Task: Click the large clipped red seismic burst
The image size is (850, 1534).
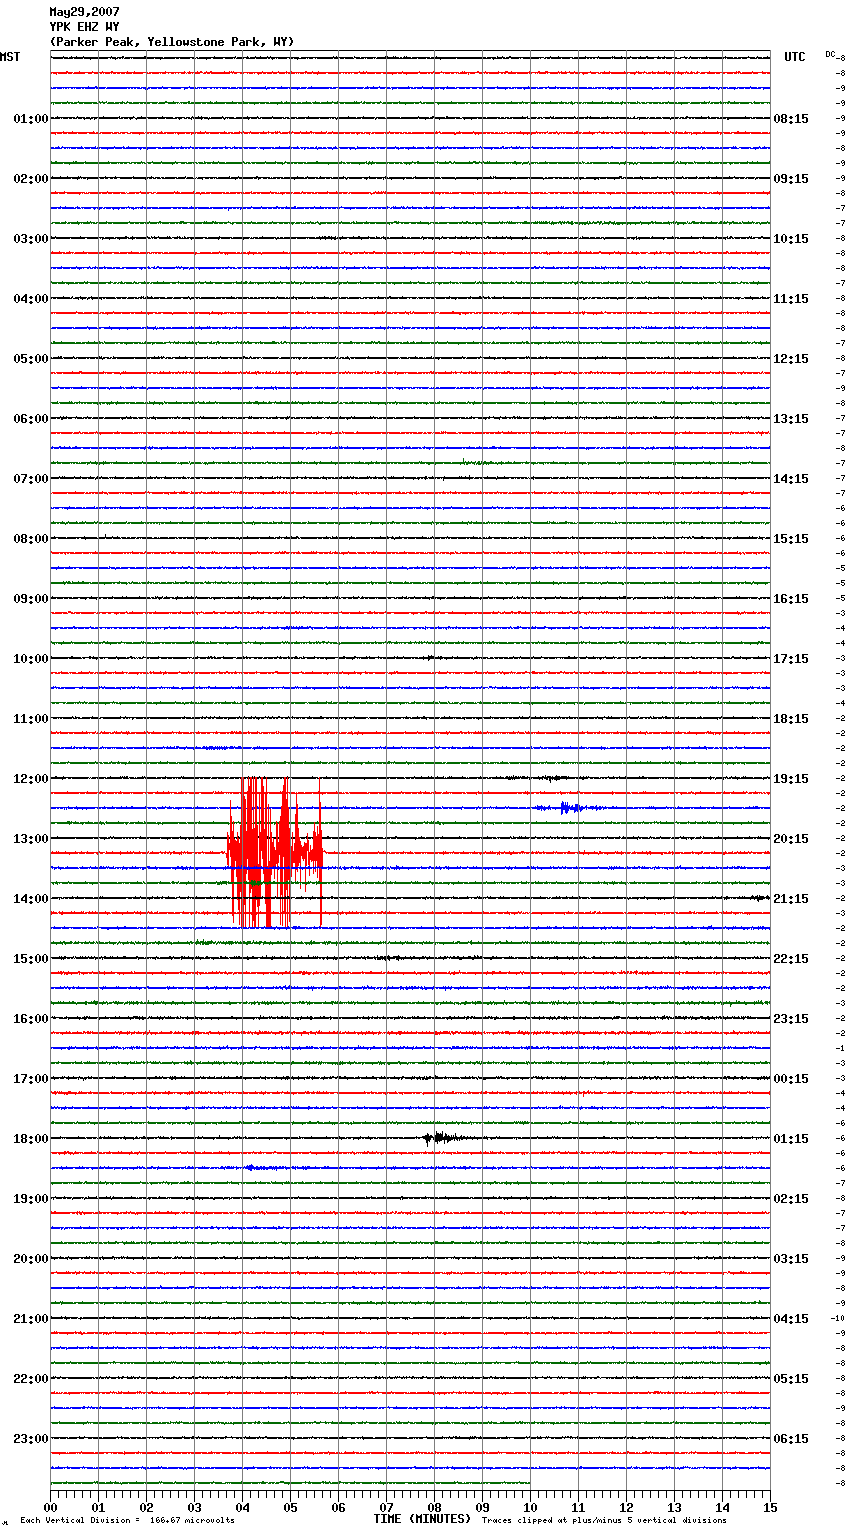Action: (x=275, y=853)
